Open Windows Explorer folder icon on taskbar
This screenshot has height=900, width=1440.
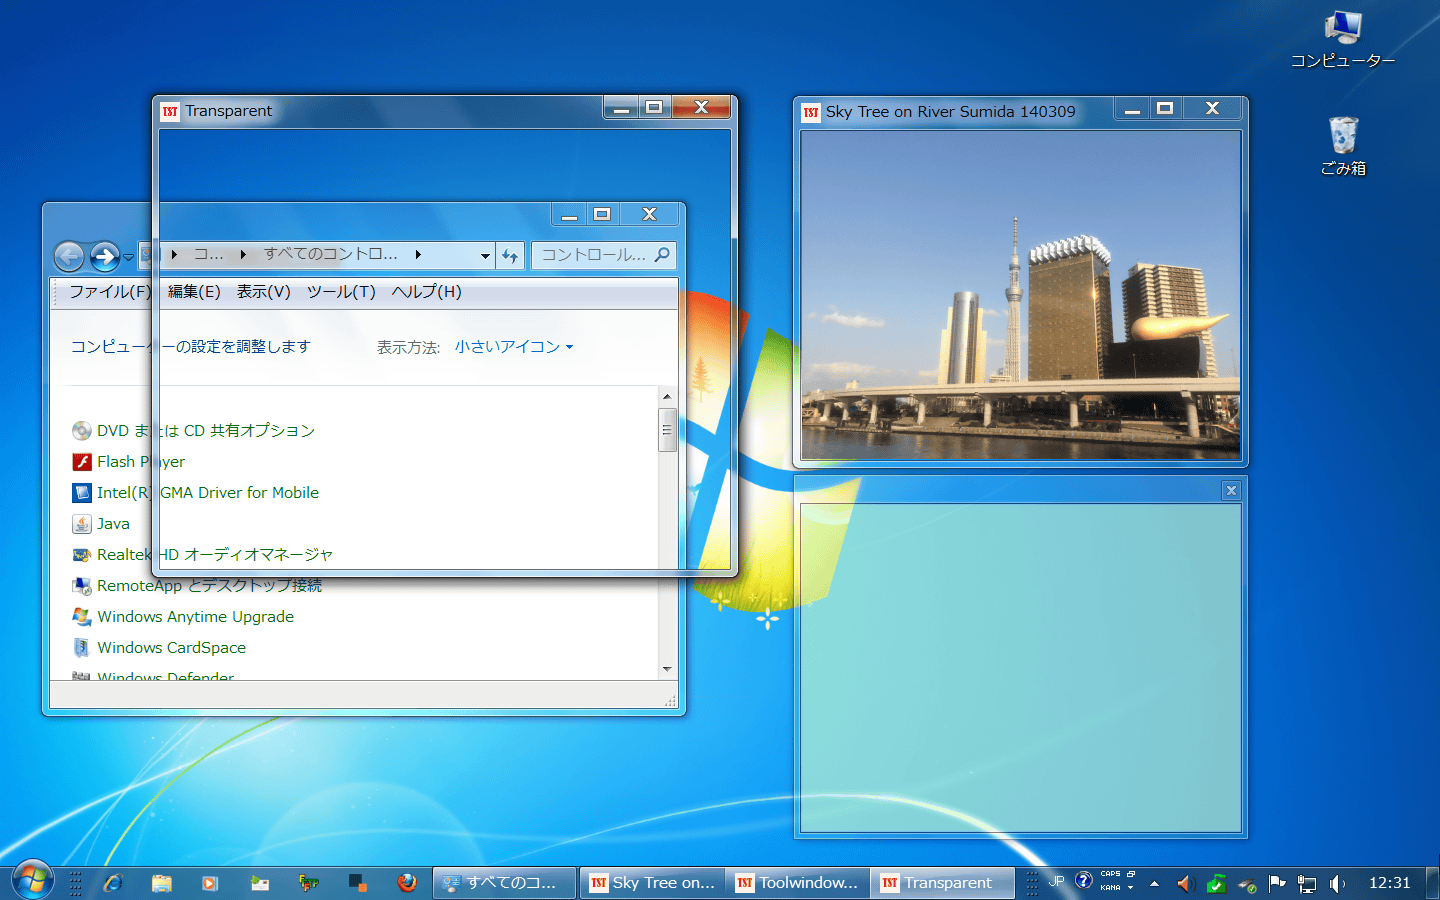pos(162,883)
